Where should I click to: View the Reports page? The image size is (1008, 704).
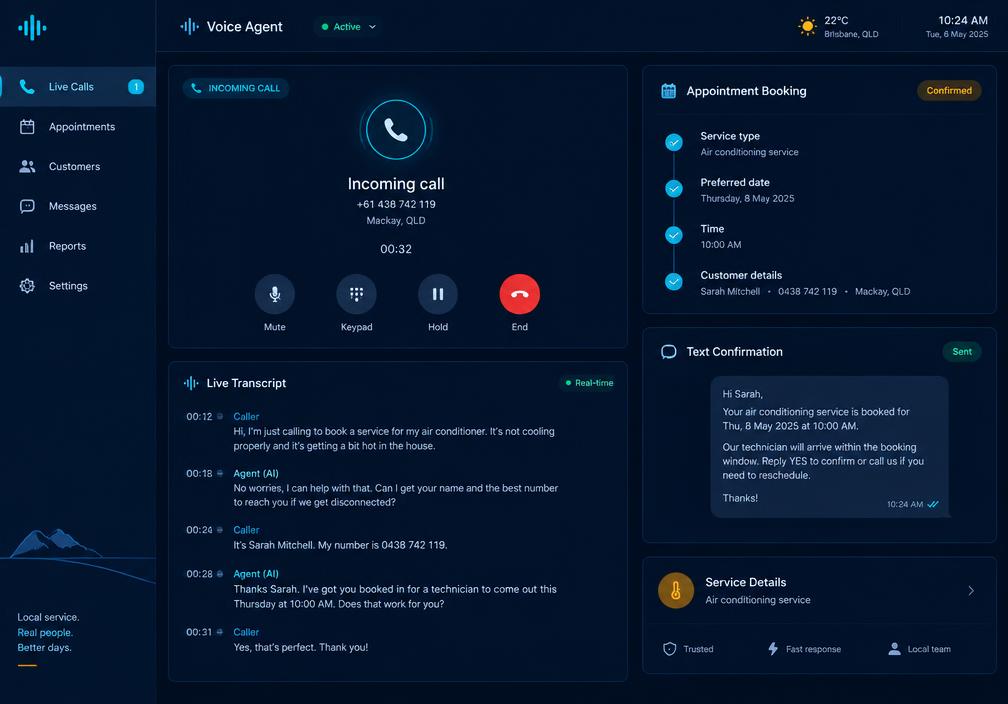tap(78, 246)
